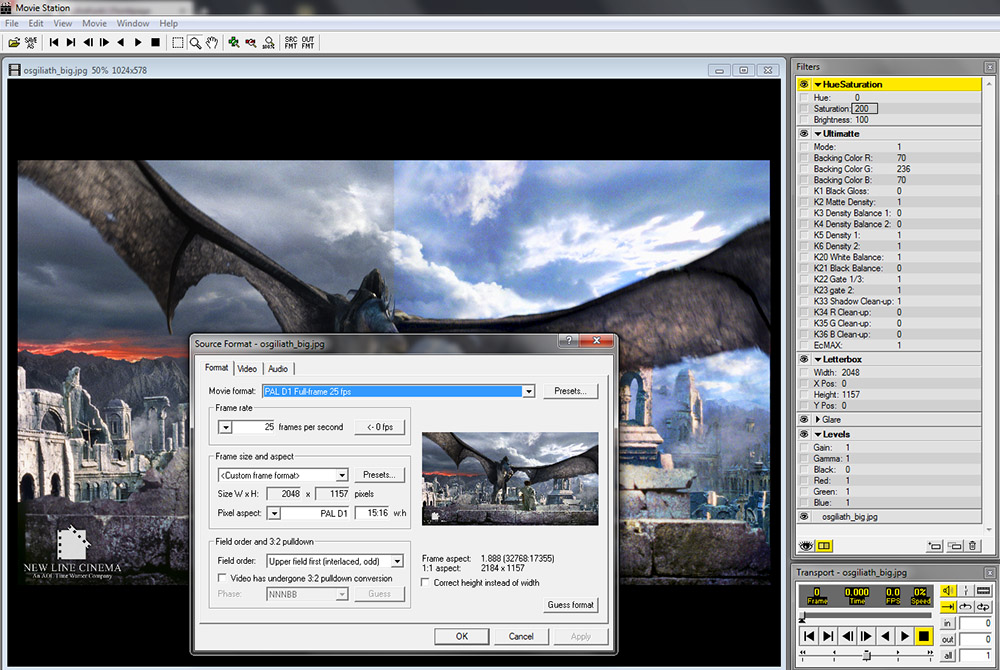Click the Guess format button
Viewport: 1000px width, 670px height.
click(x=571, y=604)
